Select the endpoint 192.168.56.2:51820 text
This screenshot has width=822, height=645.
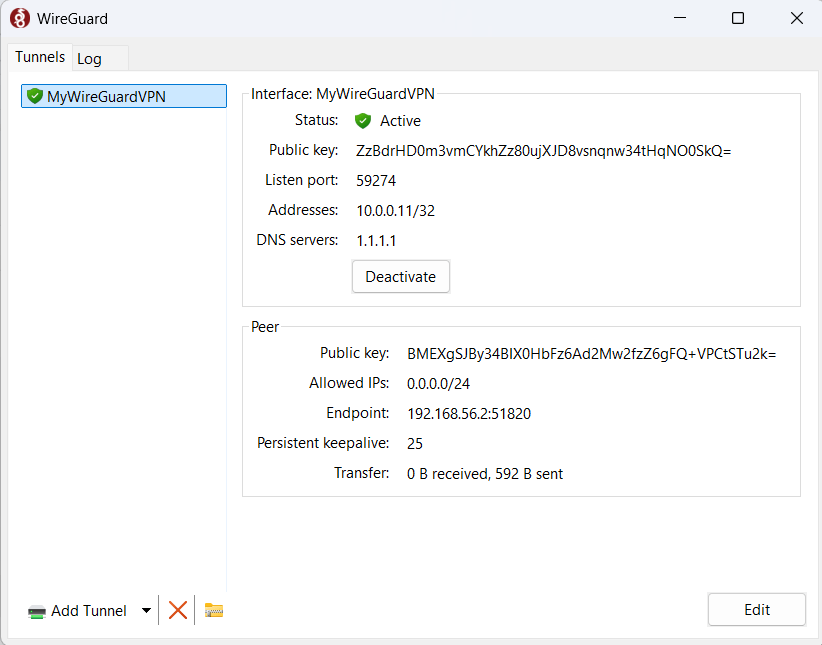[468, 414]
